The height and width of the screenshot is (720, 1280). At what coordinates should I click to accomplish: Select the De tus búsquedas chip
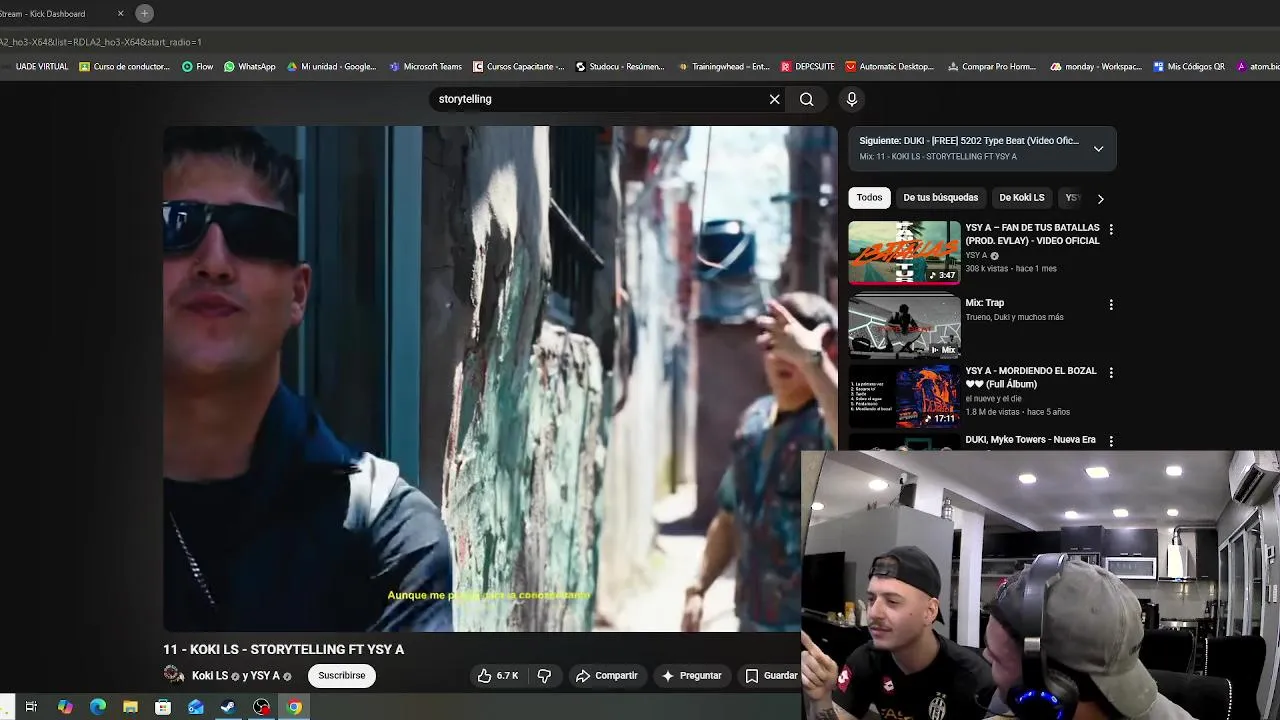point(941,198)
